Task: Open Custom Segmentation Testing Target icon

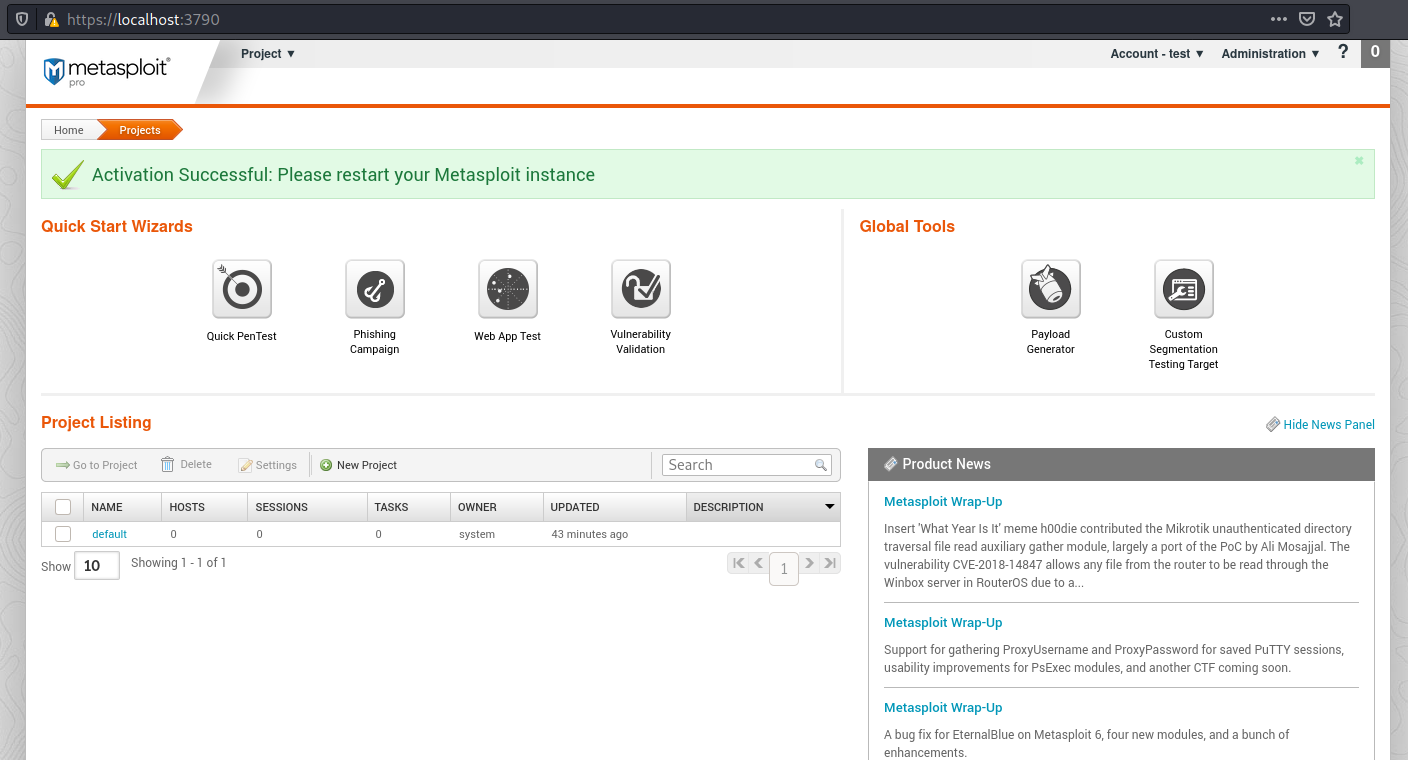Action: click(x=1184, y=289)
